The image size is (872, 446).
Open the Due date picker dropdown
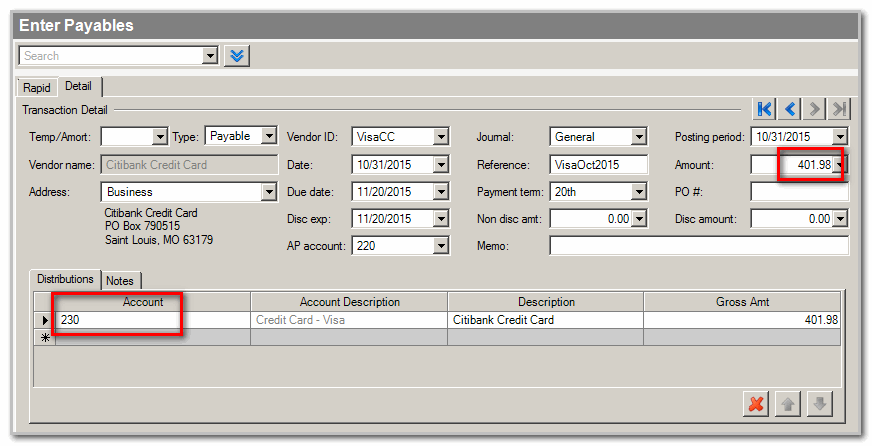[441, 192]
